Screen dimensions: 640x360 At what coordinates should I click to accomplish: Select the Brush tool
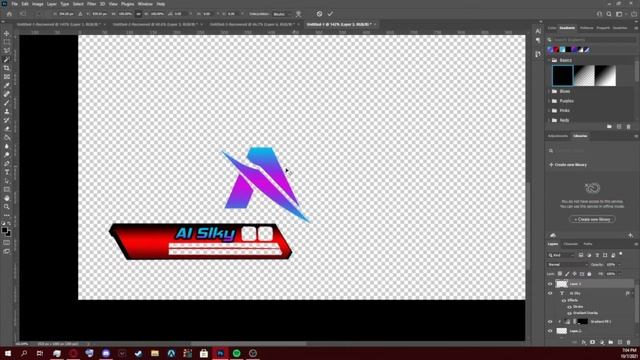[x=7, y=102]
